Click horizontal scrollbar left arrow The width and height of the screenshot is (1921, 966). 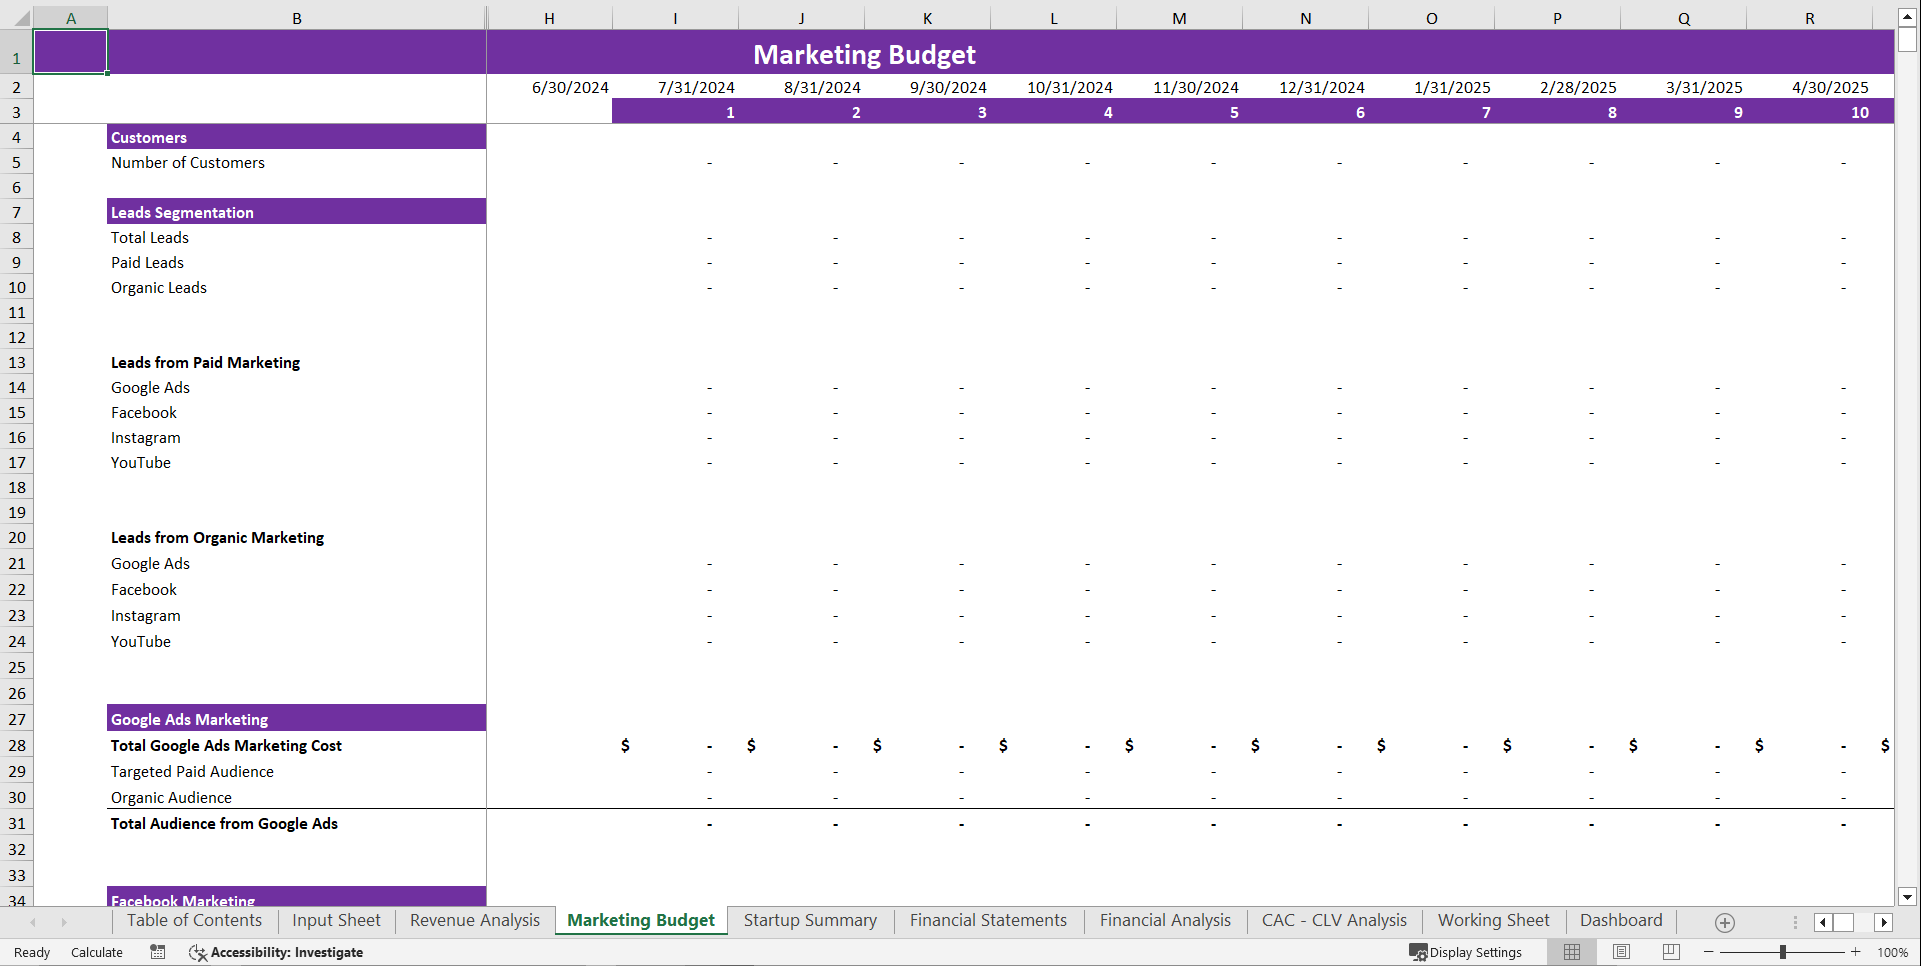click(x=1823, y=922)
